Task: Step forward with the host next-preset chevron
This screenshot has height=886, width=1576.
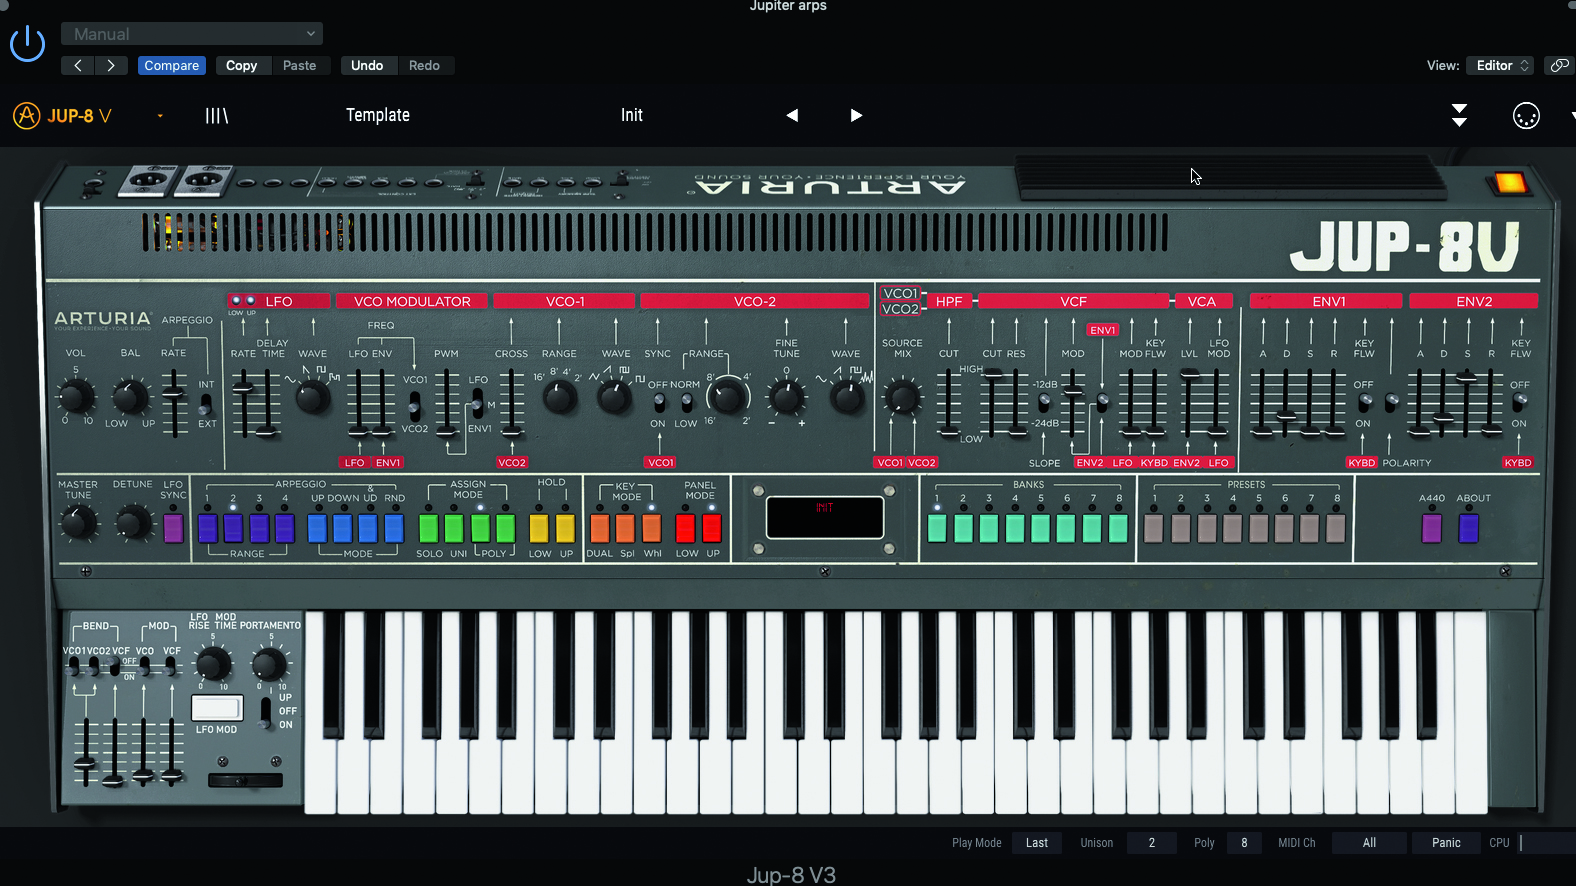Action: click(111, 65)
